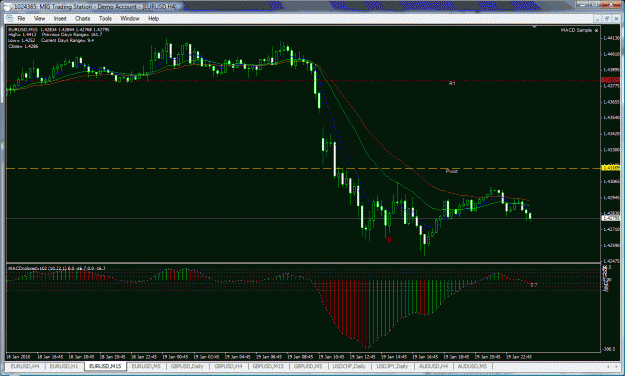Screen dimensions: 625x376
Task: Open the Charts menu
Action: 83,18
